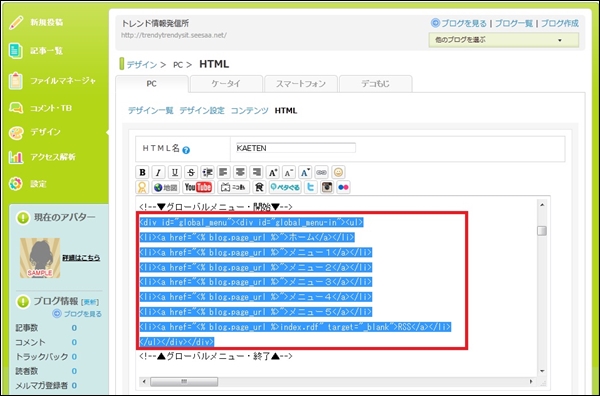This screenshot has height=396, width=600.
Task: Open 新規投稿 in sidebar
Action: [x=47, y=23]
